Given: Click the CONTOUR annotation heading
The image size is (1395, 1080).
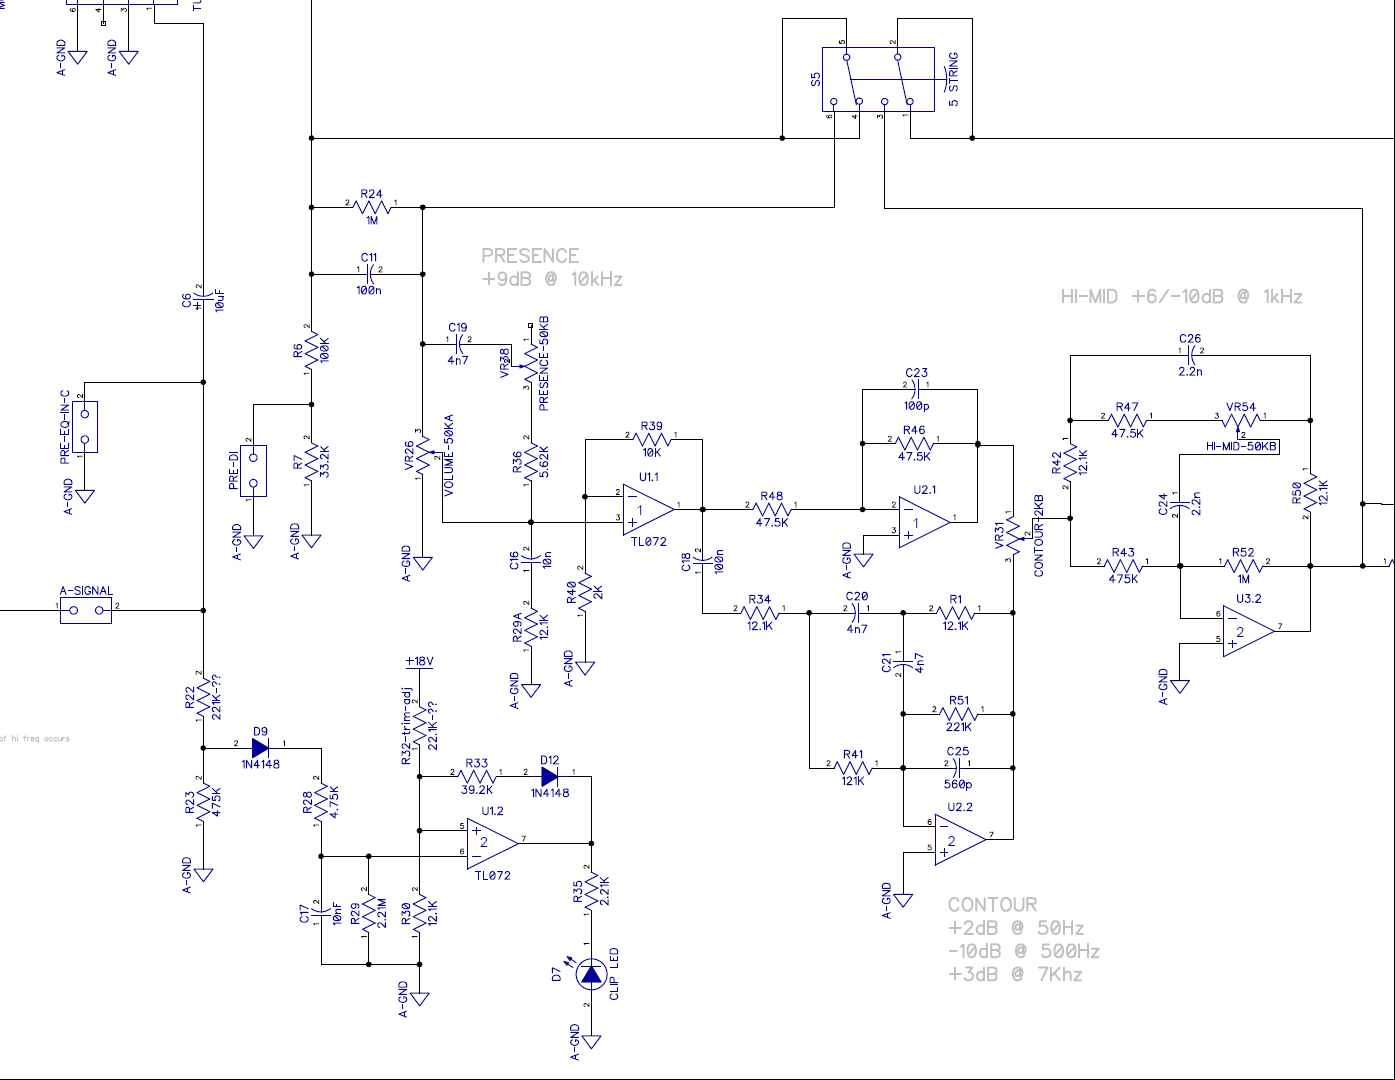Looking at the screenshot, I should pyautogui.click(x=993, y=905).
